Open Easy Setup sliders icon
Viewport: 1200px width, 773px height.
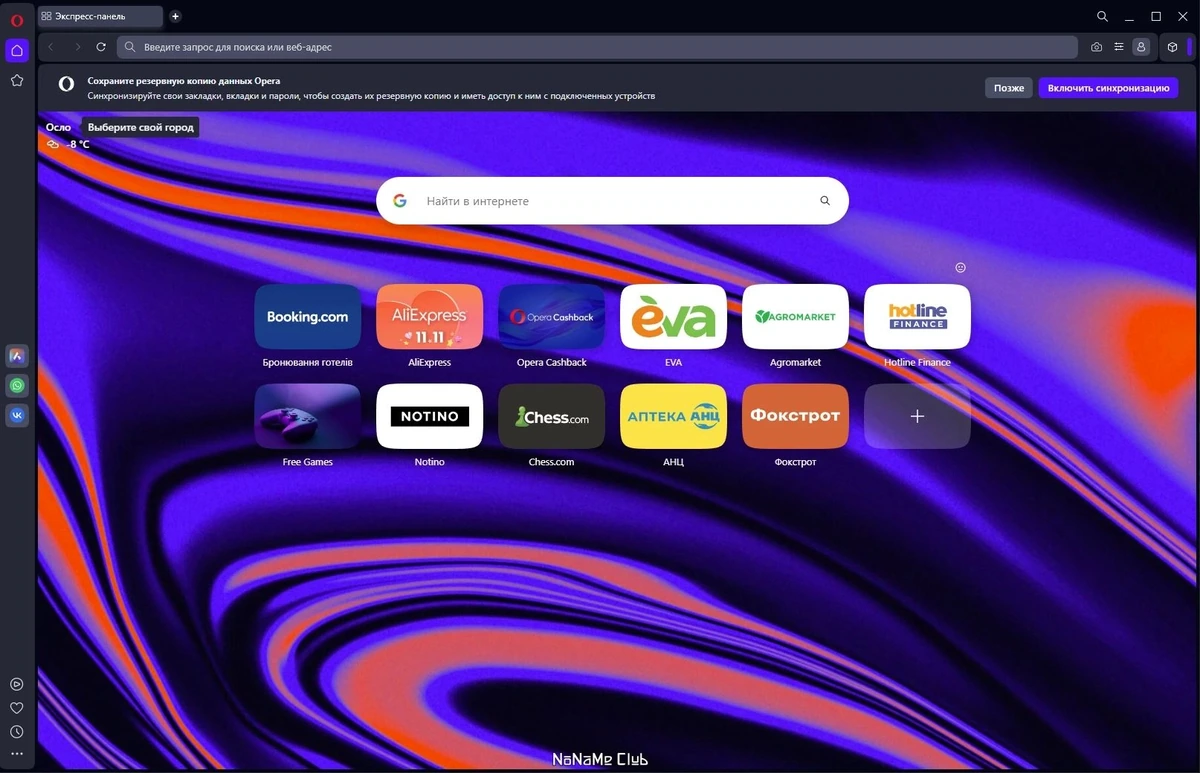click(x=1119, y=47)
